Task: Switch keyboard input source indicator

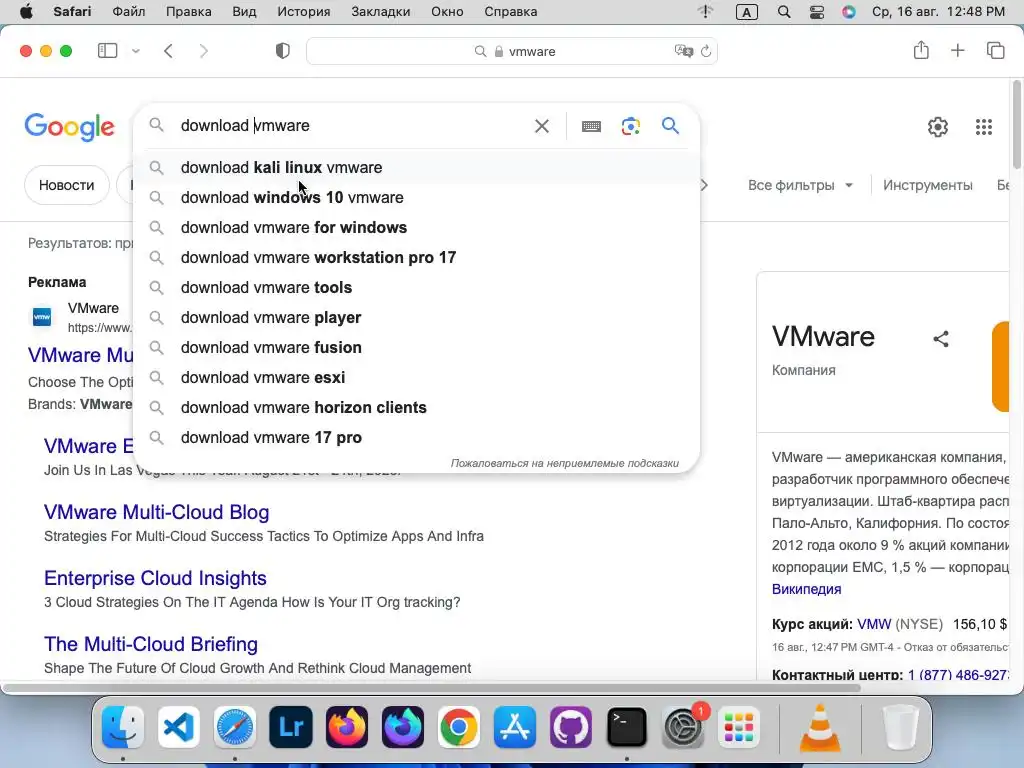Action: (x=746, y=12)
